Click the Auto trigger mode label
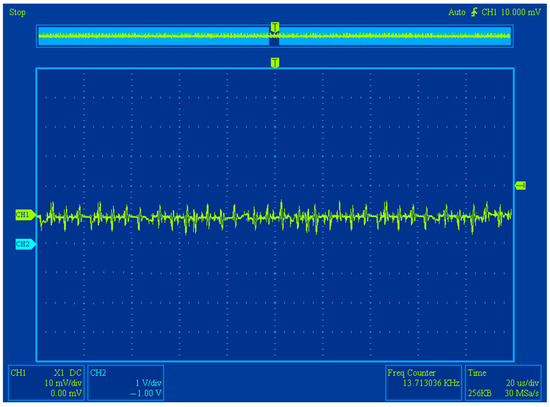 tap(457, 12)
